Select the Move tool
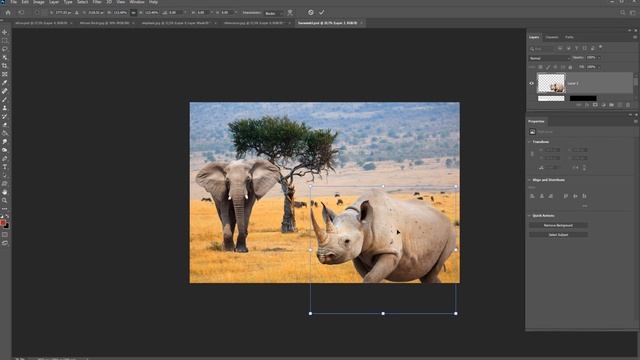The image size is (640, 360). click(x=4, y=32)
